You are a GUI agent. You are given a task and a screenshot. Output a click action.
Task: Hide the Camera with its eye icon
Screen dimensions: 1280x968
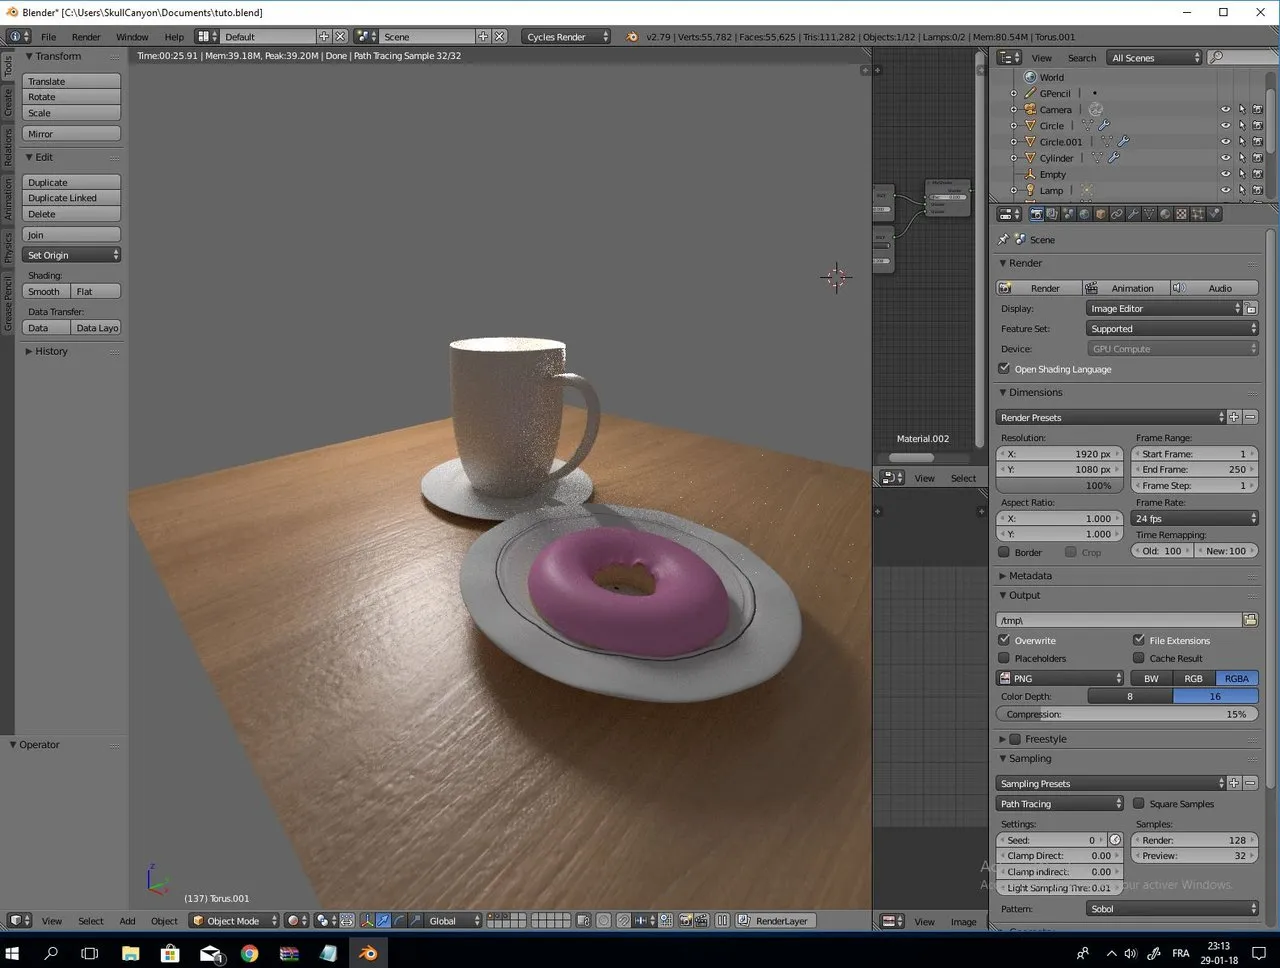pos(1225,110)
